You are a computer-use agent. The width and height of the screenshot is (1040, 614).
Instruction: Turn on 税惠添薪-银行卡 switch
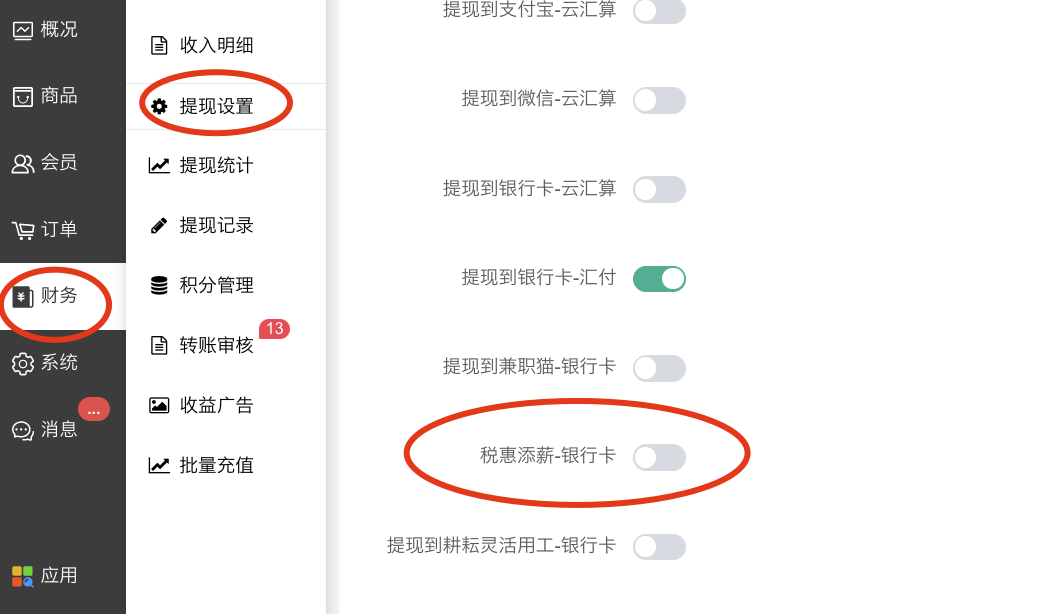point(659,457)
